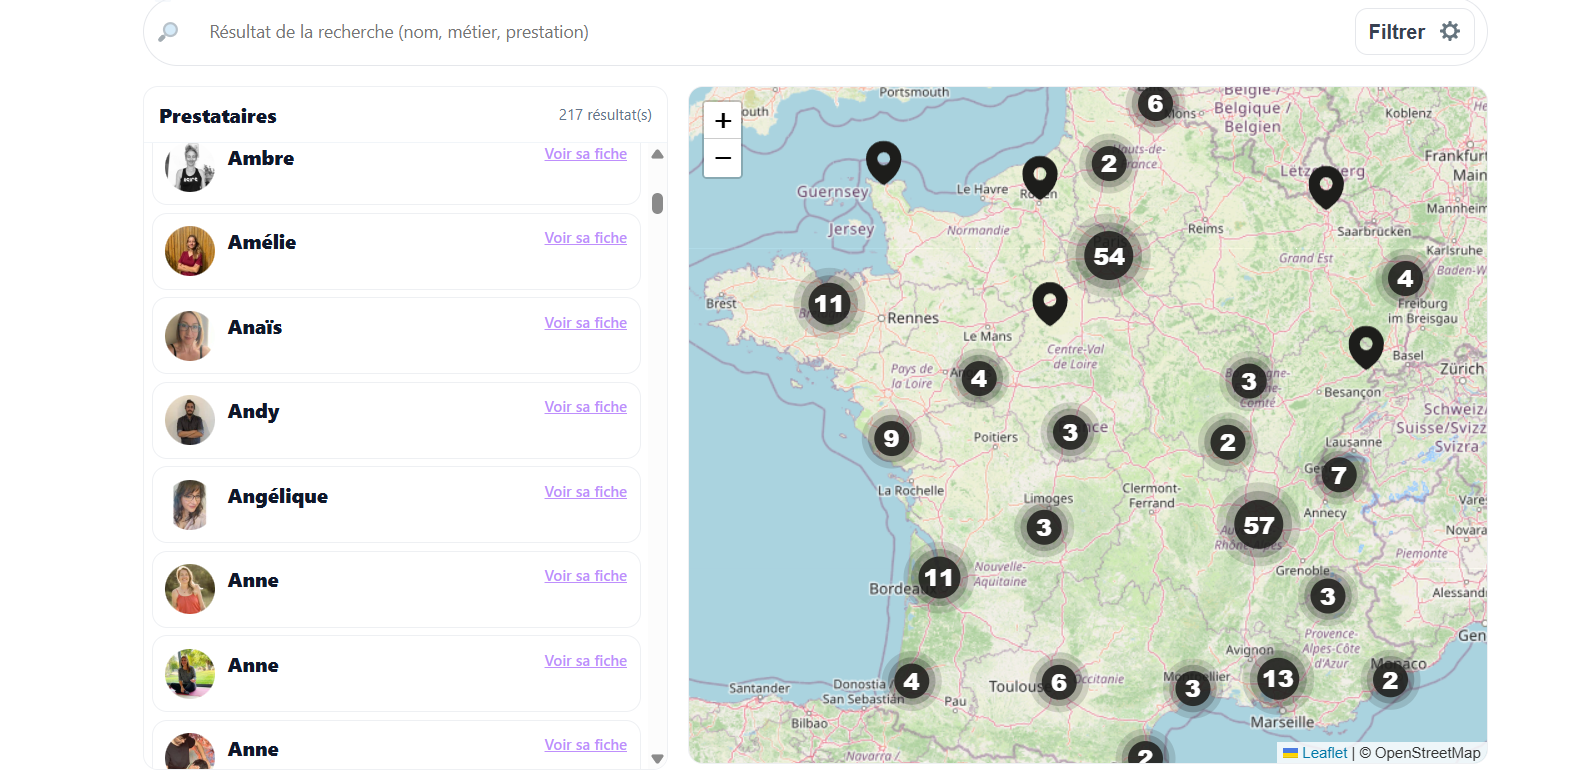
Task: Open the cluster marker showing 54
Action: point(1109,256)
